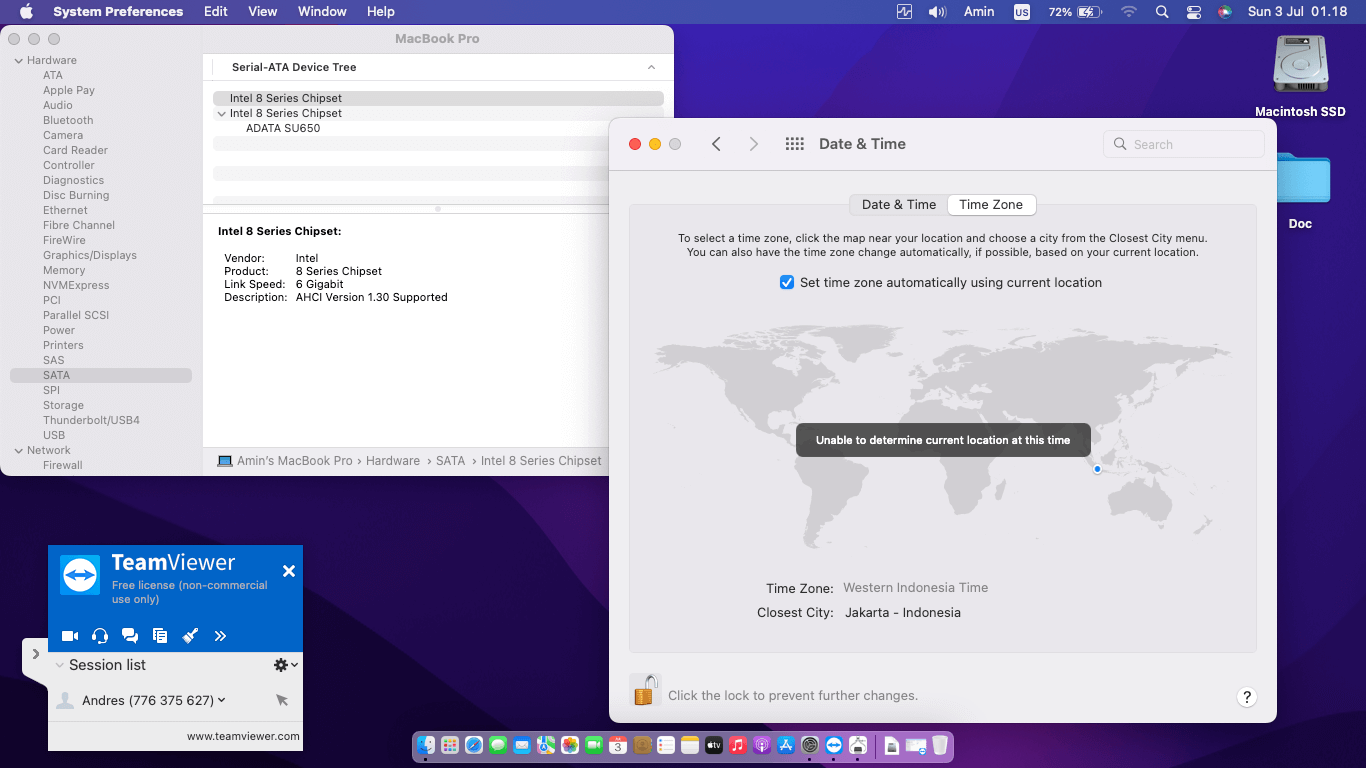Select Graphics/Displays in the sidebar
This screenshot has width=1366, height=768.
[90, 255]
